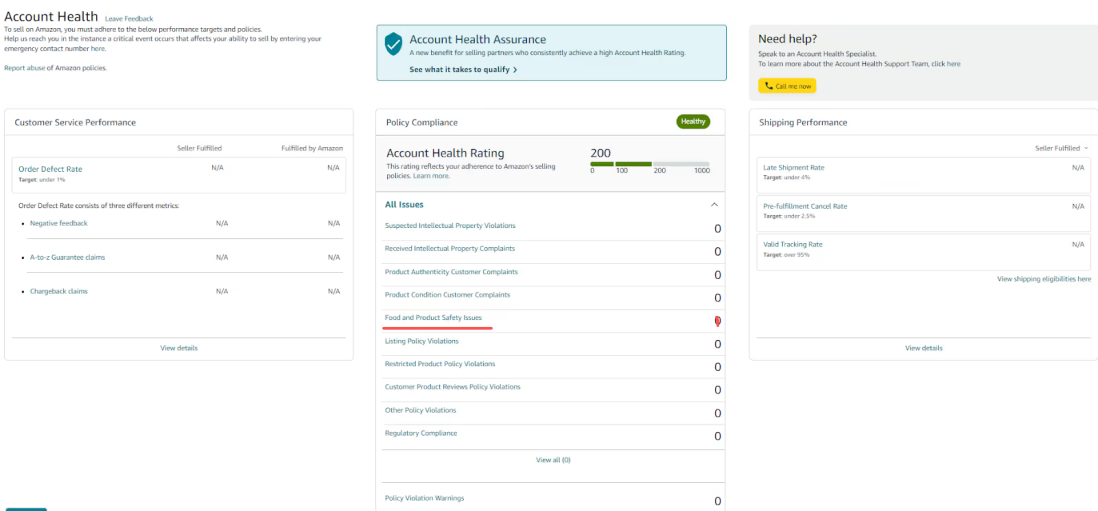Click the Account Health Assurance shield icon
Viewport: 1098px width, 511px height.
[393, 44]
